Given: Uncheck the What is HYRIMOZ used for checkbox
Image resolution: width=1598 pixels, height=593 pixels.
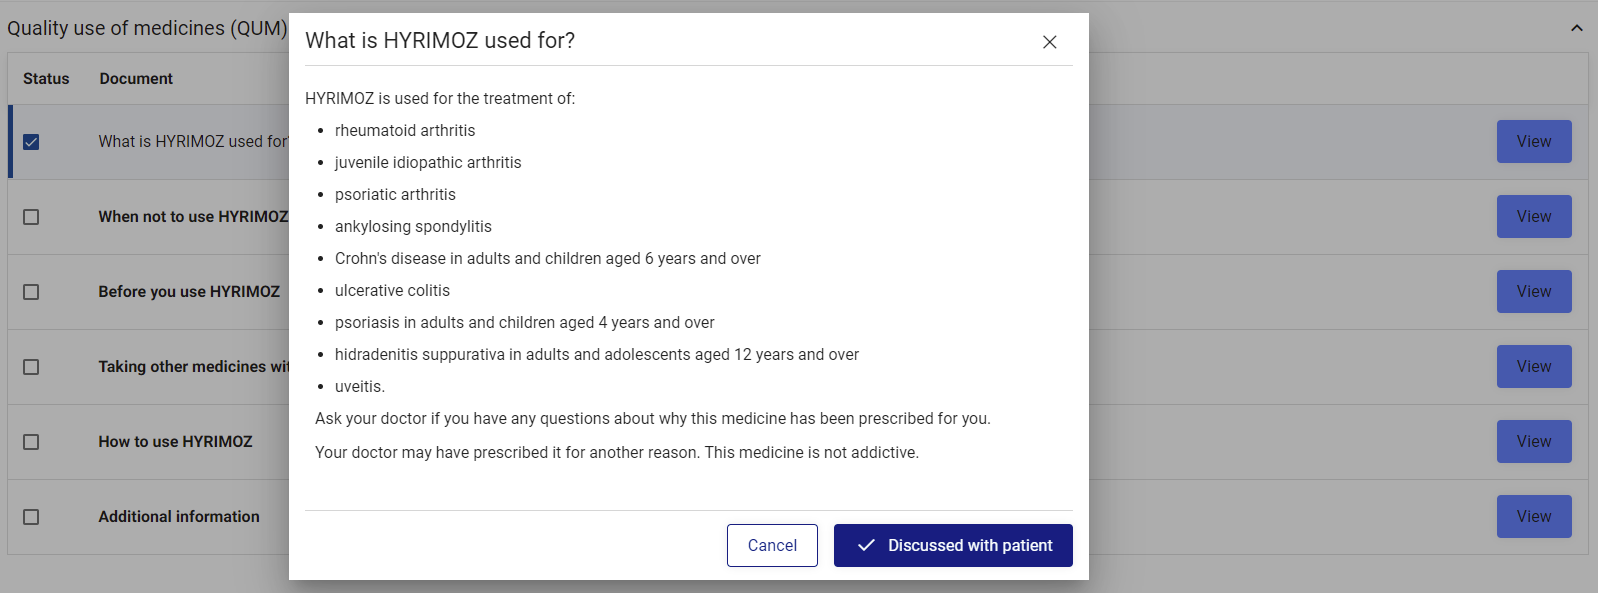Looking at the screenshot, I should (x=31, y=142).
